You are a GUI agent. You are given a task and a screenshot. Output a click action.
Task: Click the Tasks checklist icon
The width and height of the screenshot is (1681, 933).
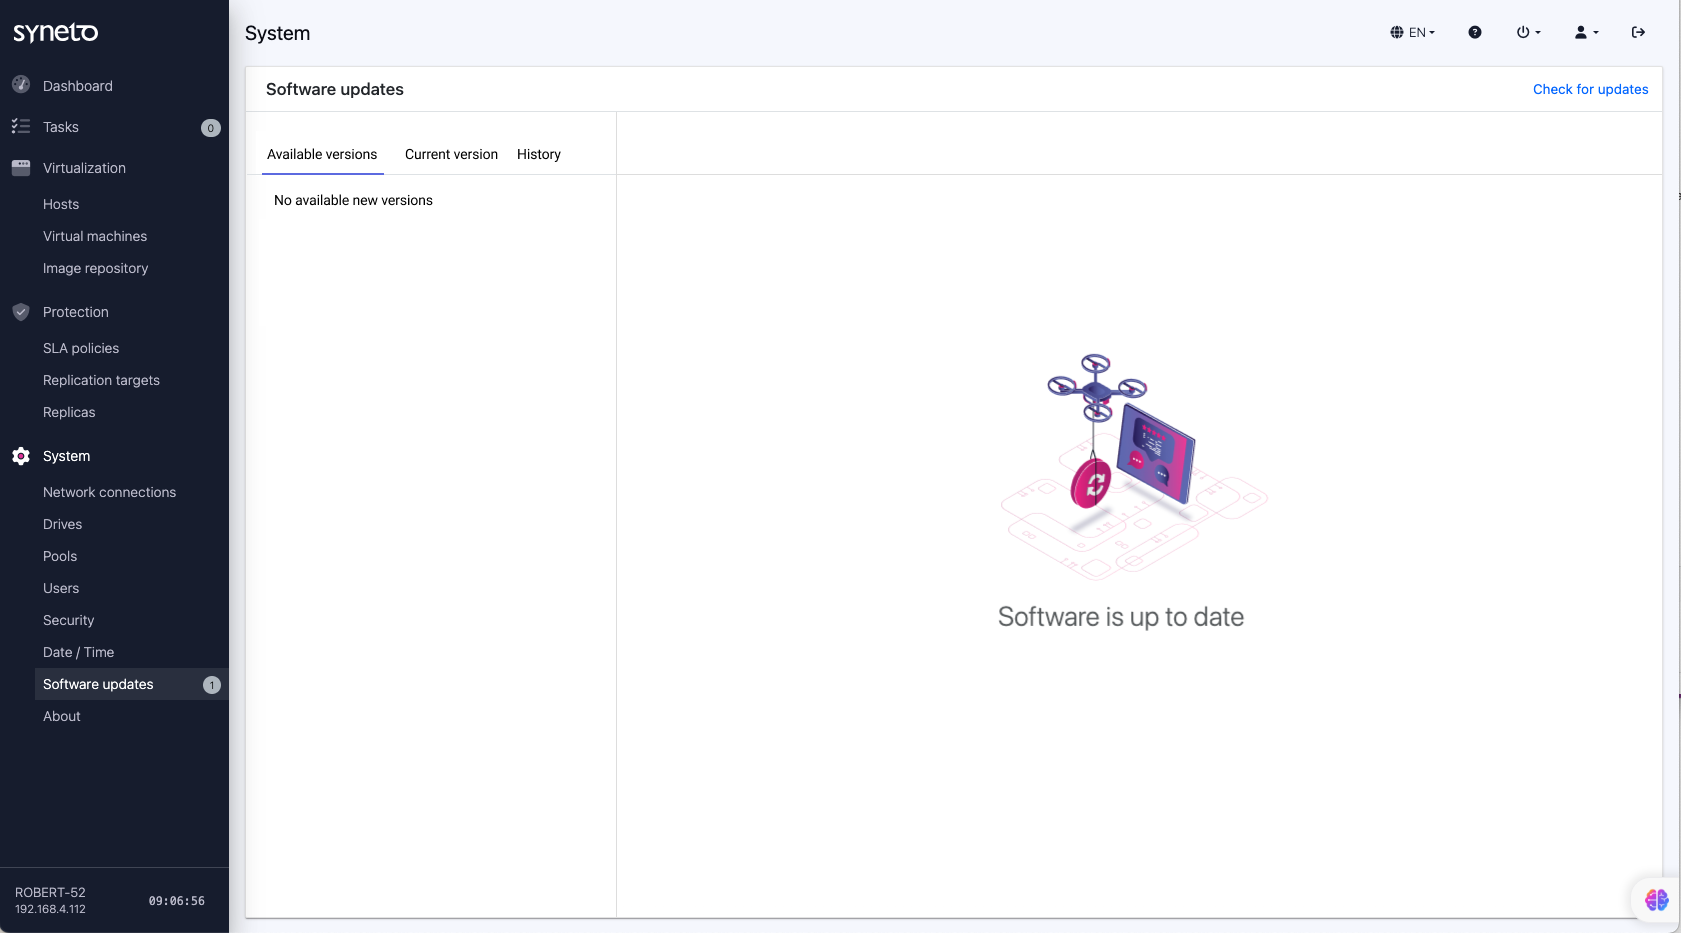[x=21, y=126]
